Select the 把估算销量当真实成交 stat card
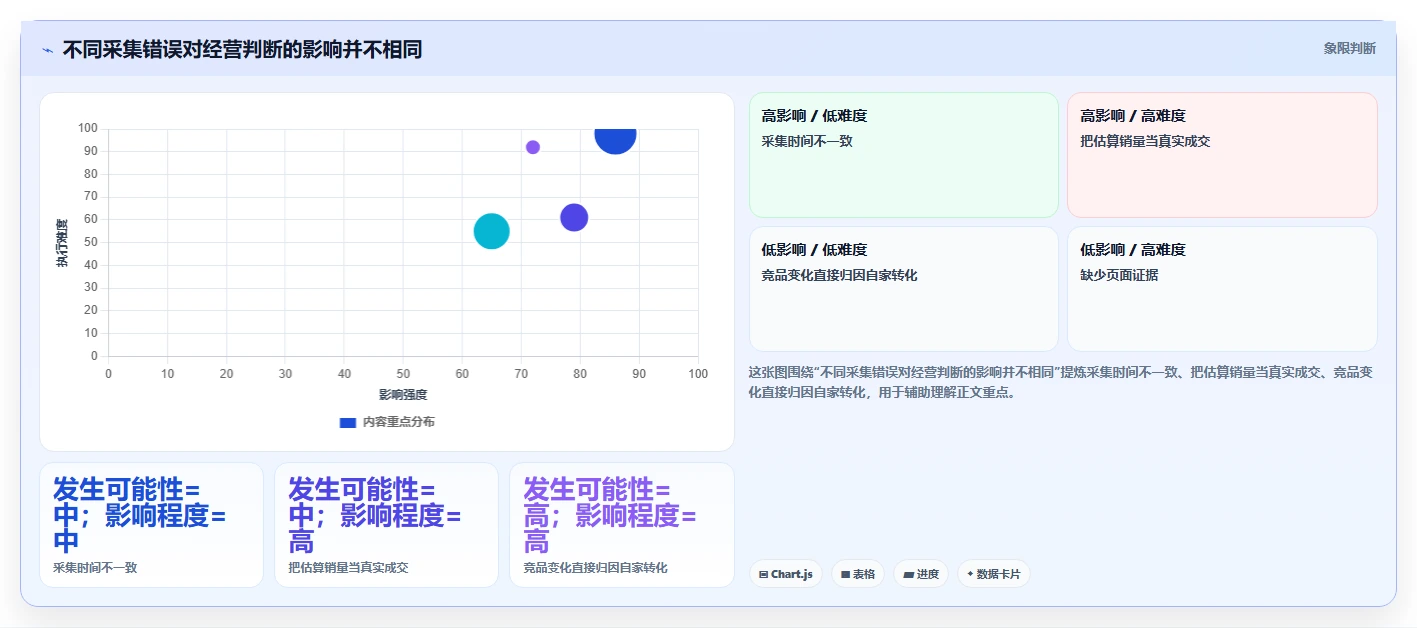1417x628 pixels. click(x=386, y=525)
